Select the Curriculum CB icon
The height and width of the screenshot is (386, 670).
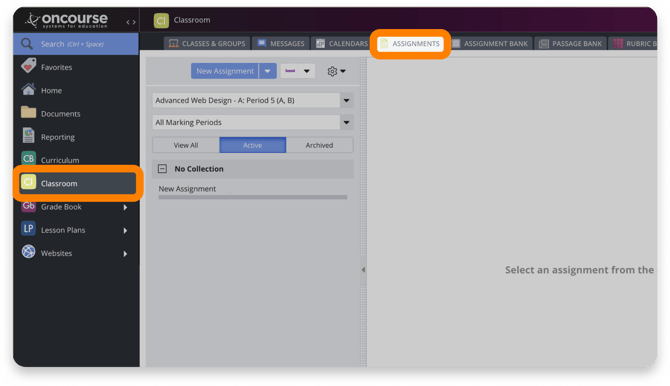point(29,159)
